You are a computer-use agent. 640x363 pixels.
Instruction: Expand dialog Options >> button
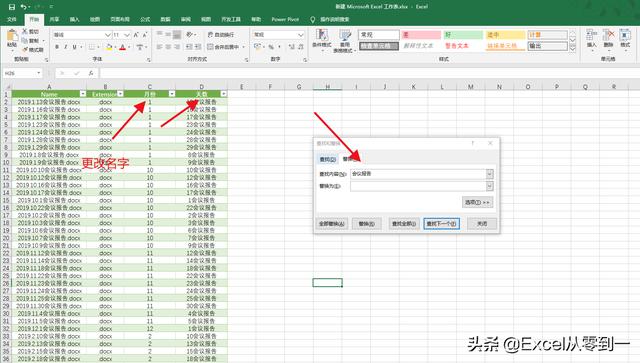pyautogui.click(x=477, y=202)
